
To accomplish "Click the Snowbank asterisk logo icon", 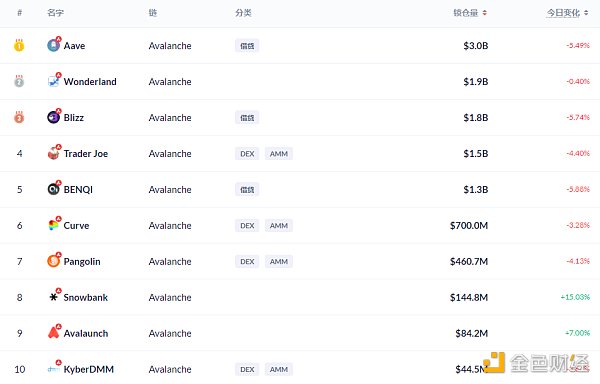I will (x=54, y=297).
